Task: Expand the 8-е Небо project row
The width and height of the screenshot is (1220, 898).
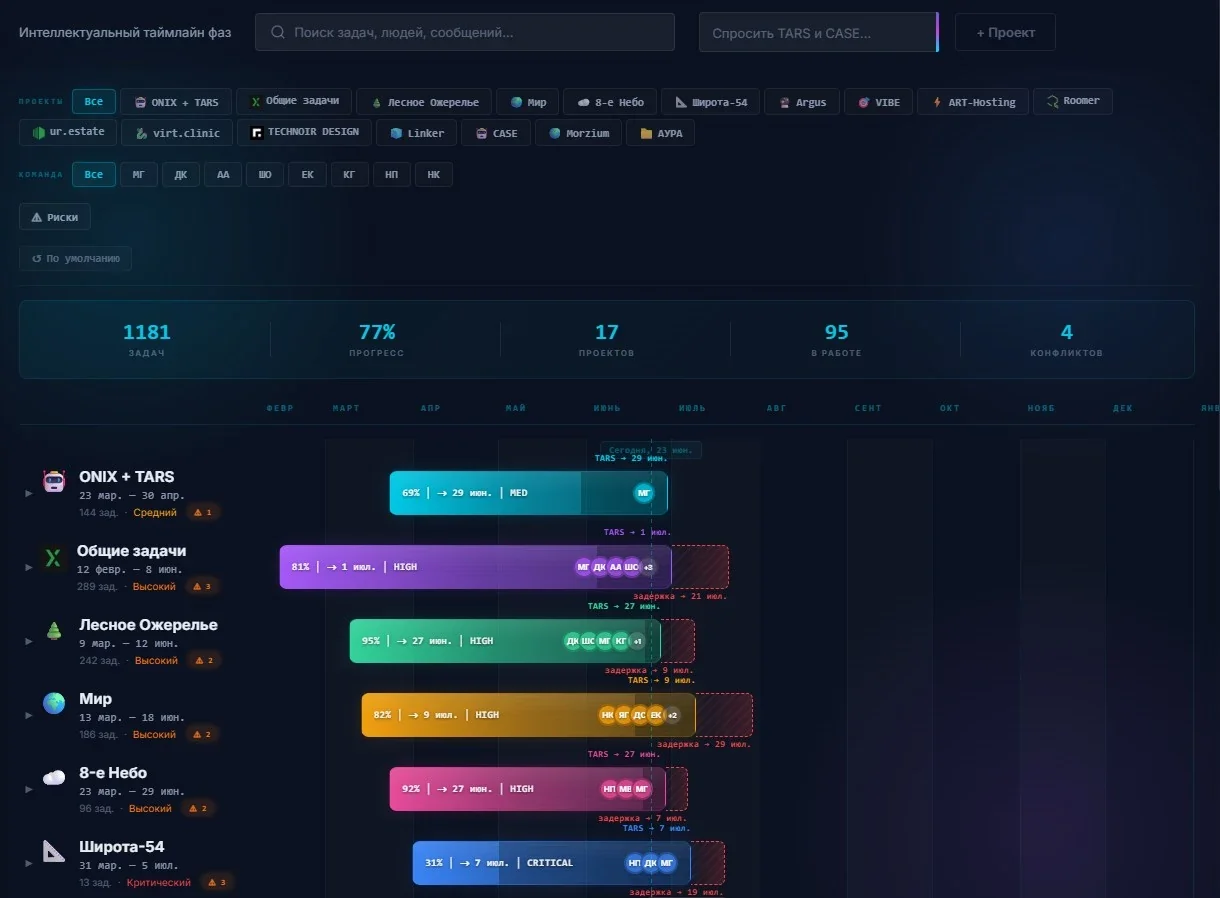Action: pyautogui.click(x=29, y=789)
